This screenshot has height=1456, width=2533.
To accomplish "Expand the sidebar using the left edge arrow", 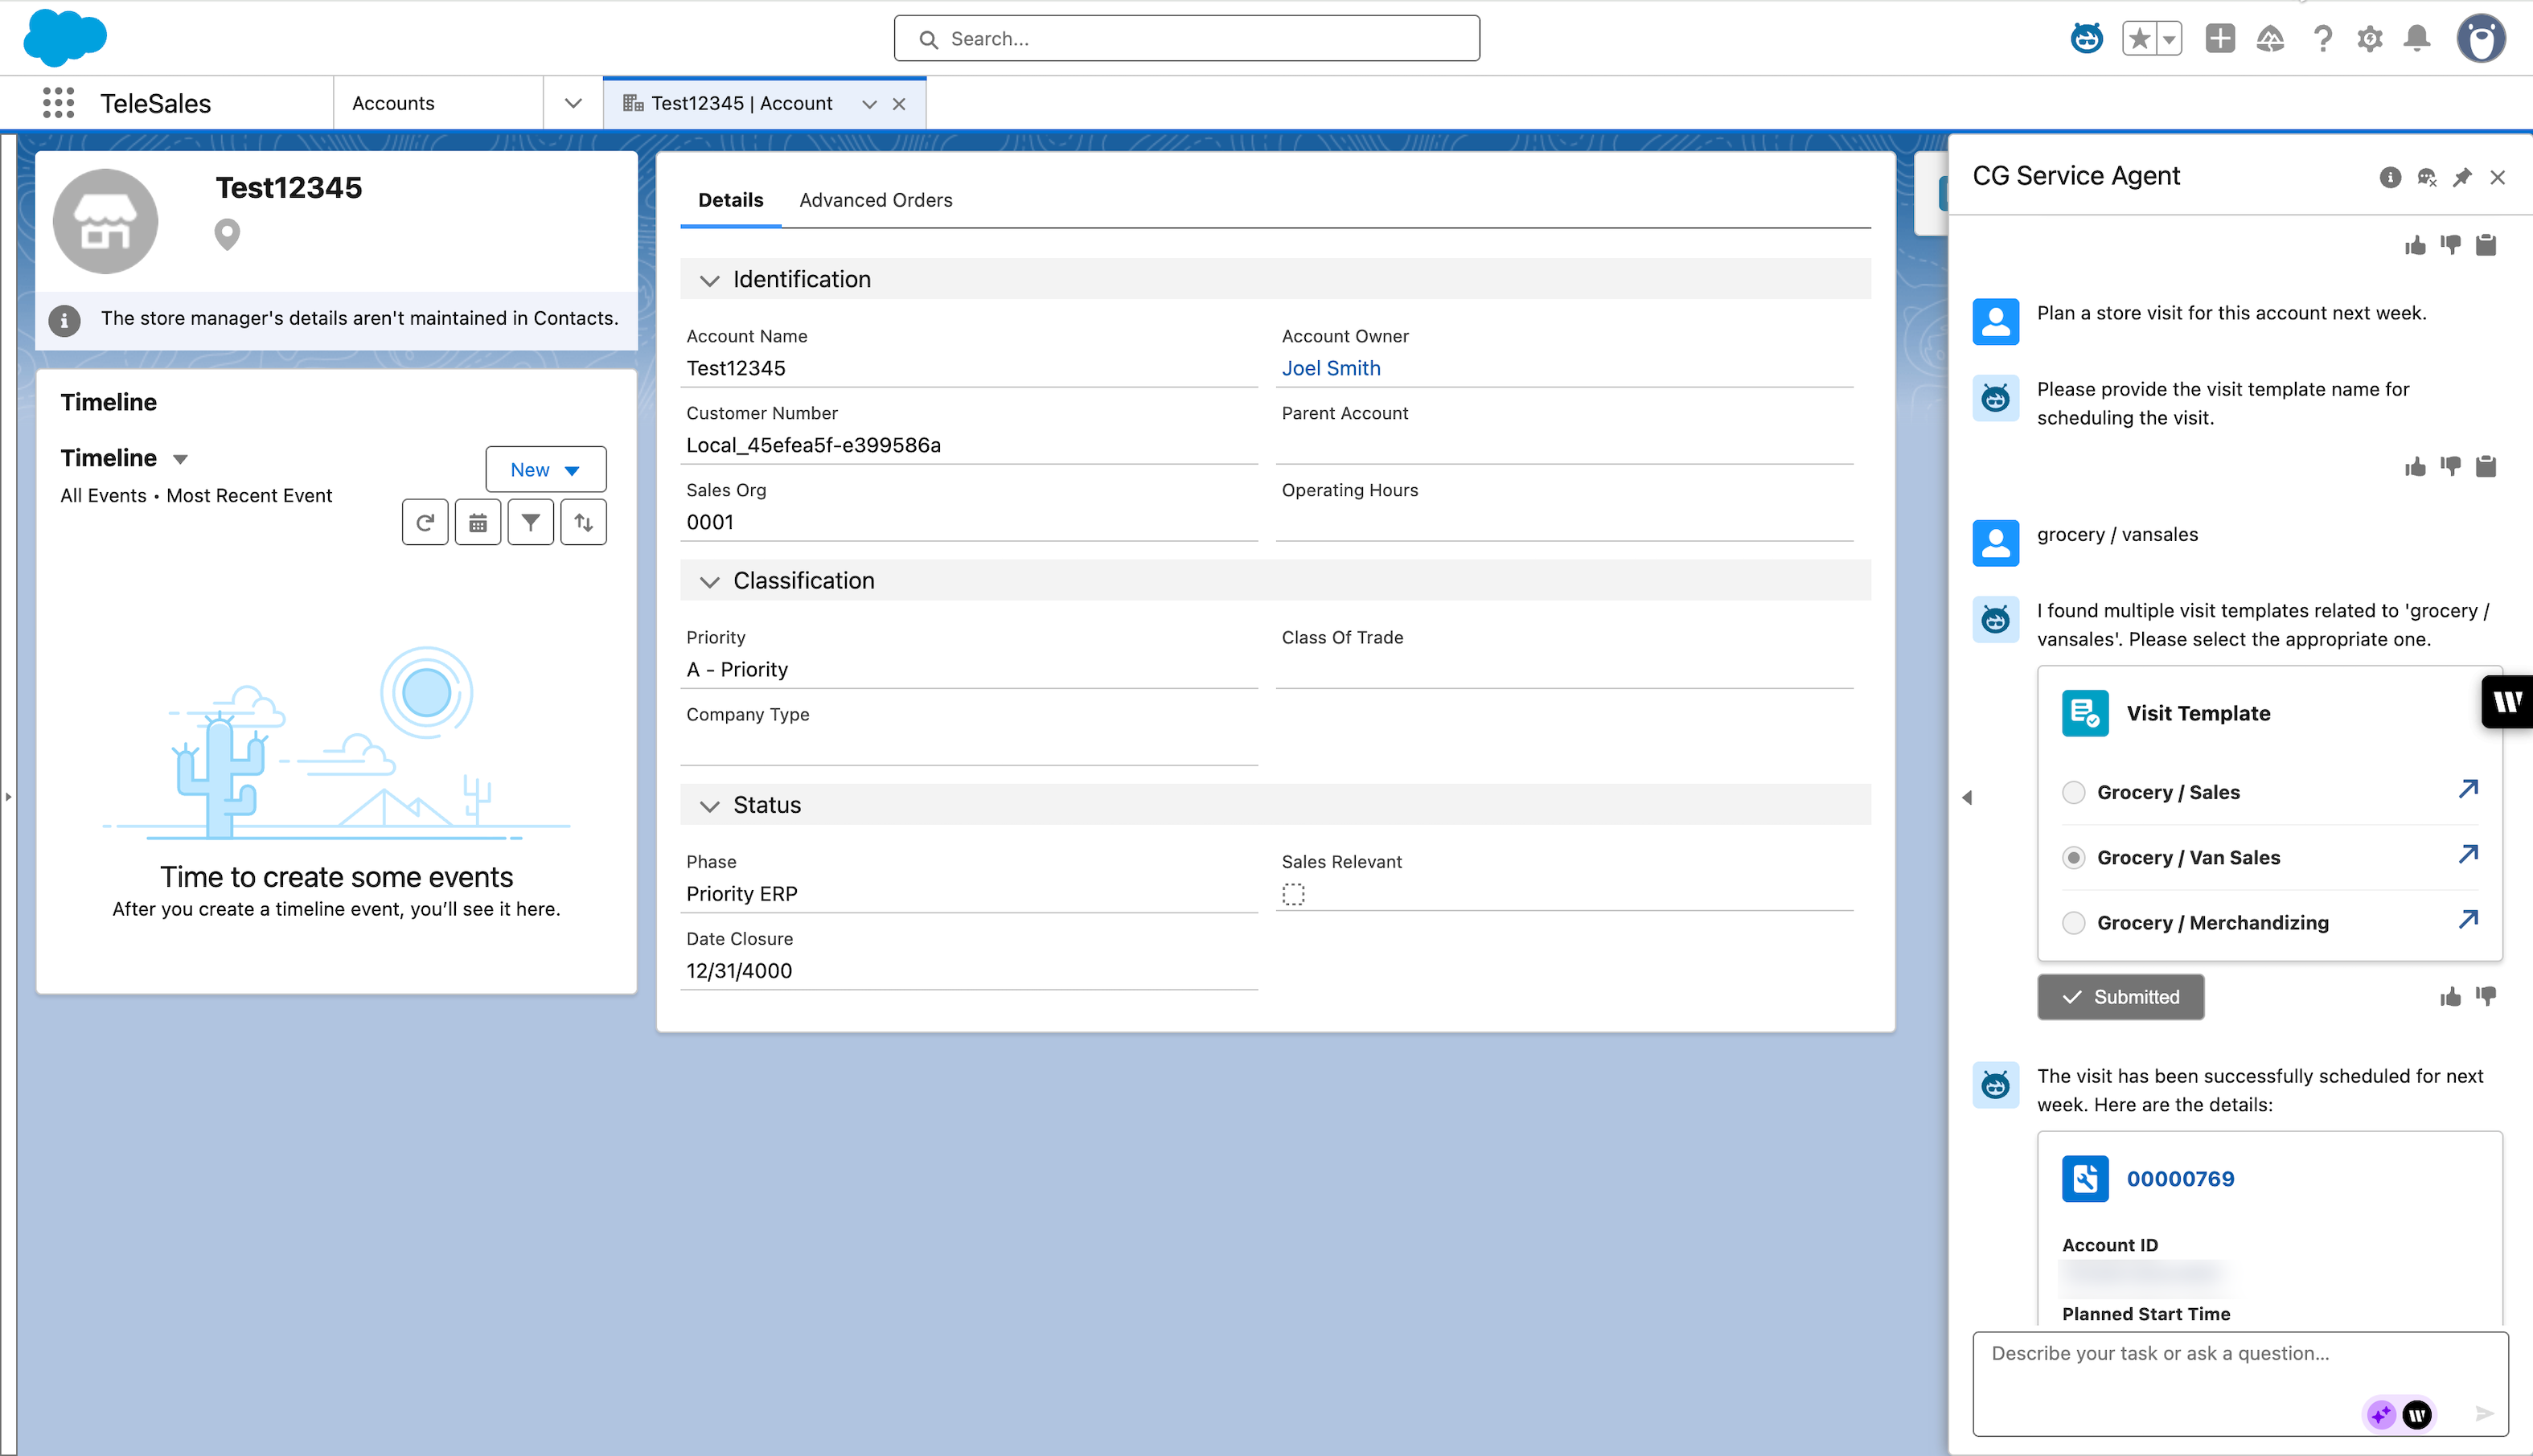I will pyautogui.click(x=8, y=797).
